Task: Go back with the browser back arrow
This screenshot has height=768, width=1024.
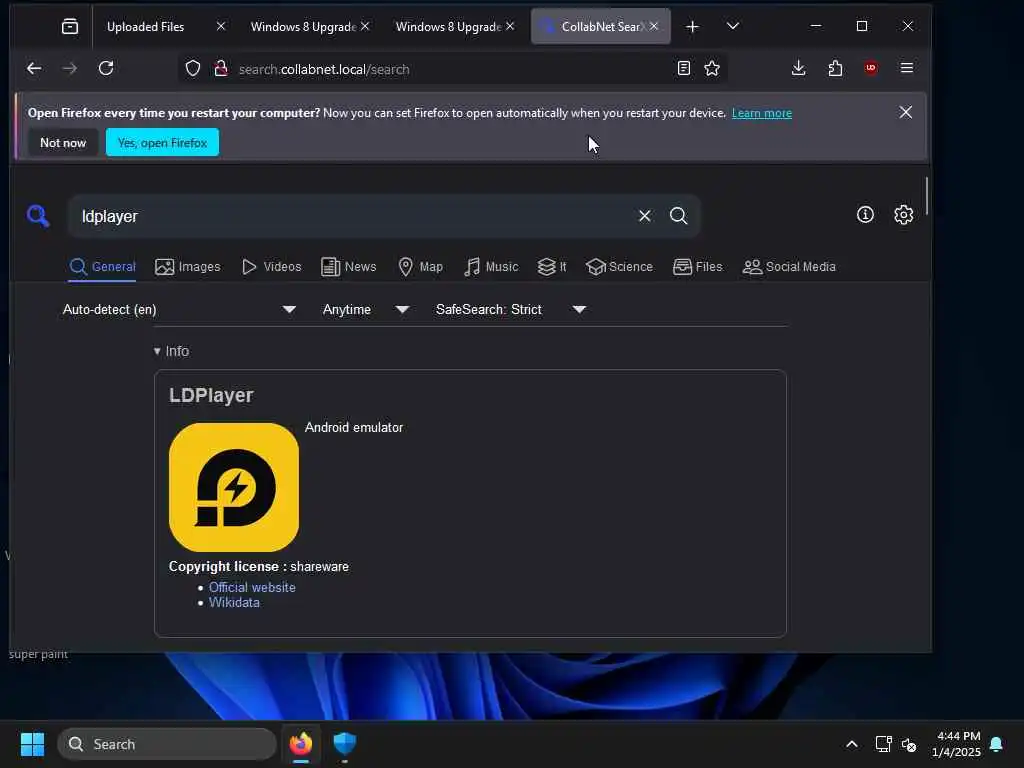Action: click(x=34, y=68)
